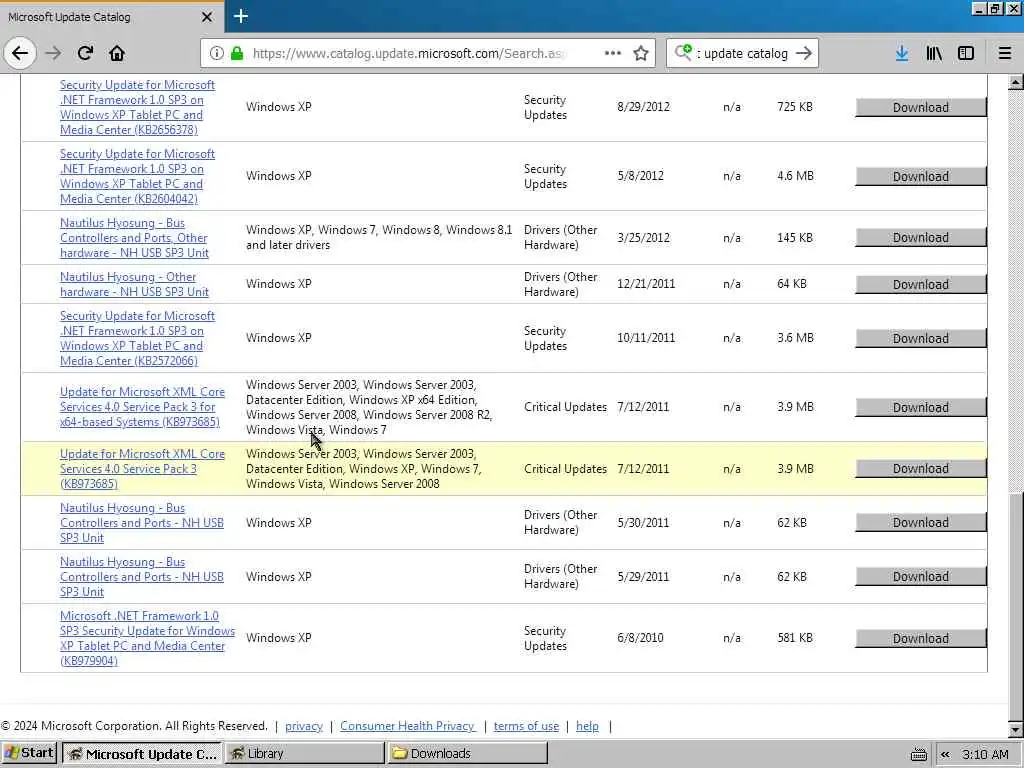1024x768 pixels.
Task: Click the scrollbar down arrow
Action: click(x=1016, y=729)
